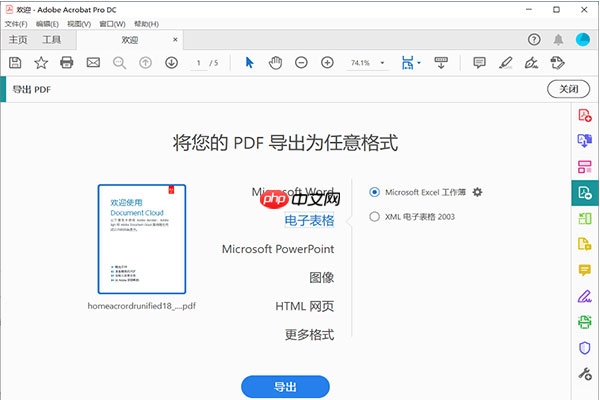Go to previous page arrow
The width and height of the screenshot is (600, 400).
pyautogui.click(x=145, y=62)
